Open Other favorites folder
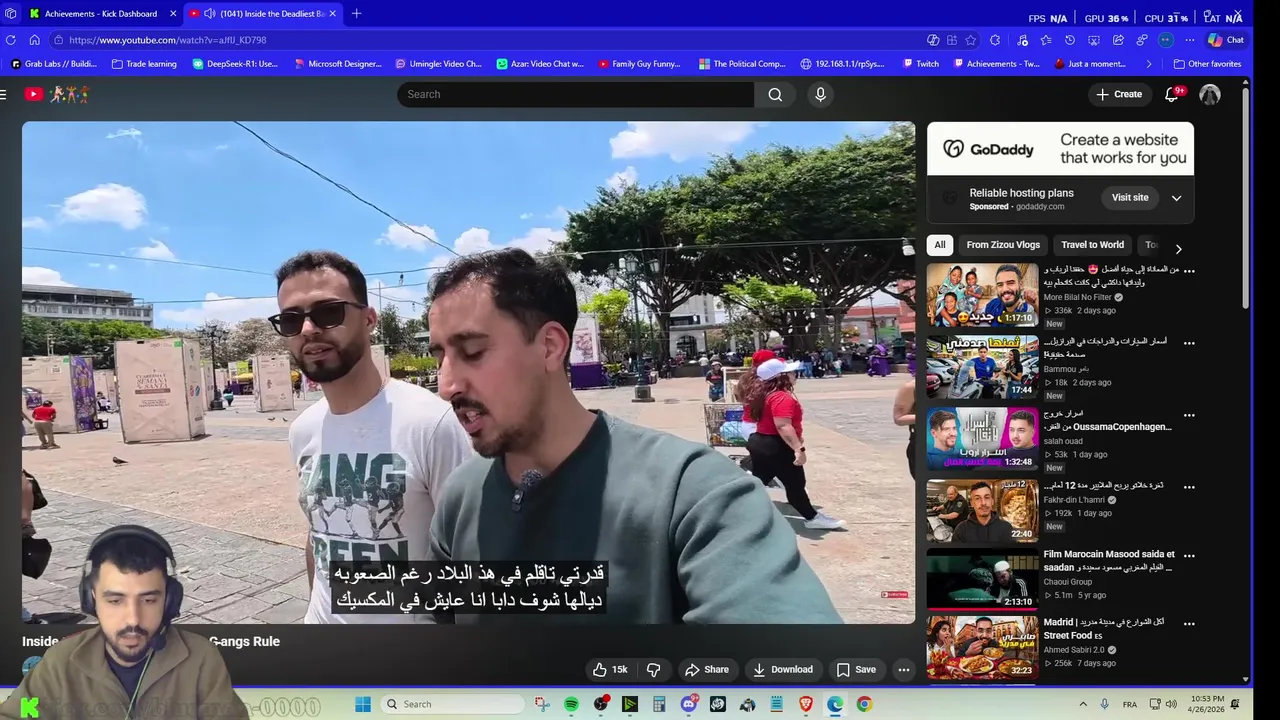 pos(1207,64)
